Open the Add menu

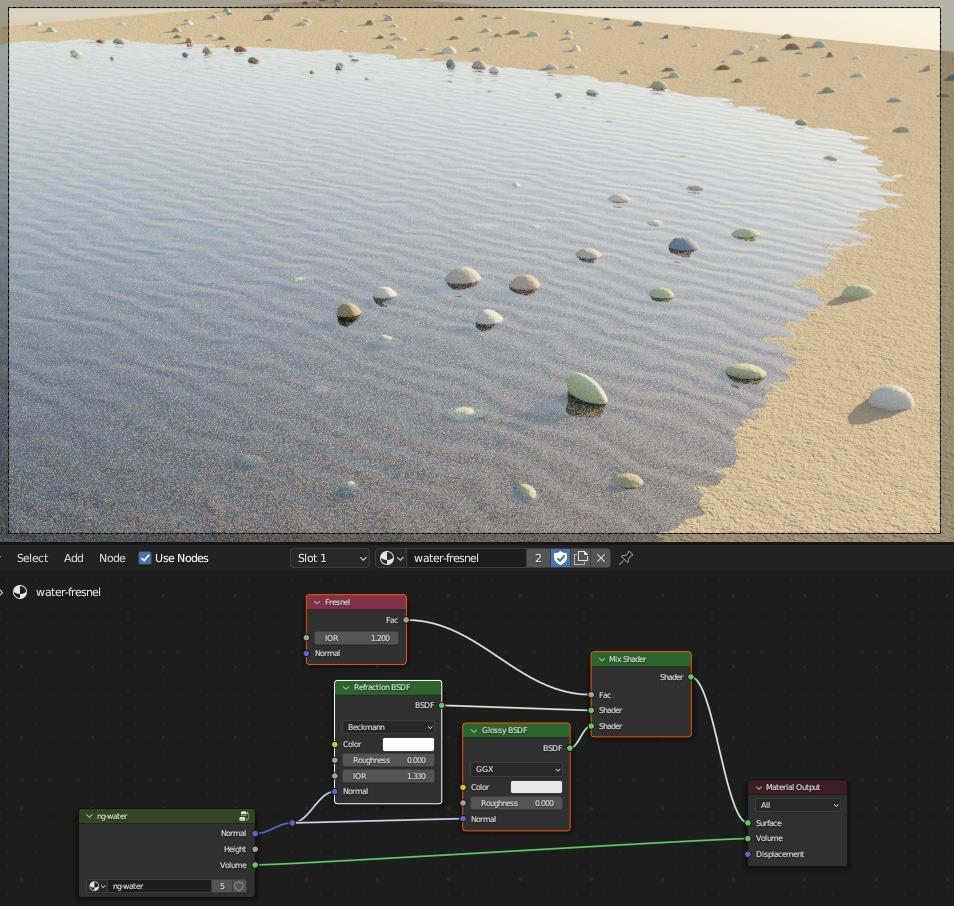(74, 558)
